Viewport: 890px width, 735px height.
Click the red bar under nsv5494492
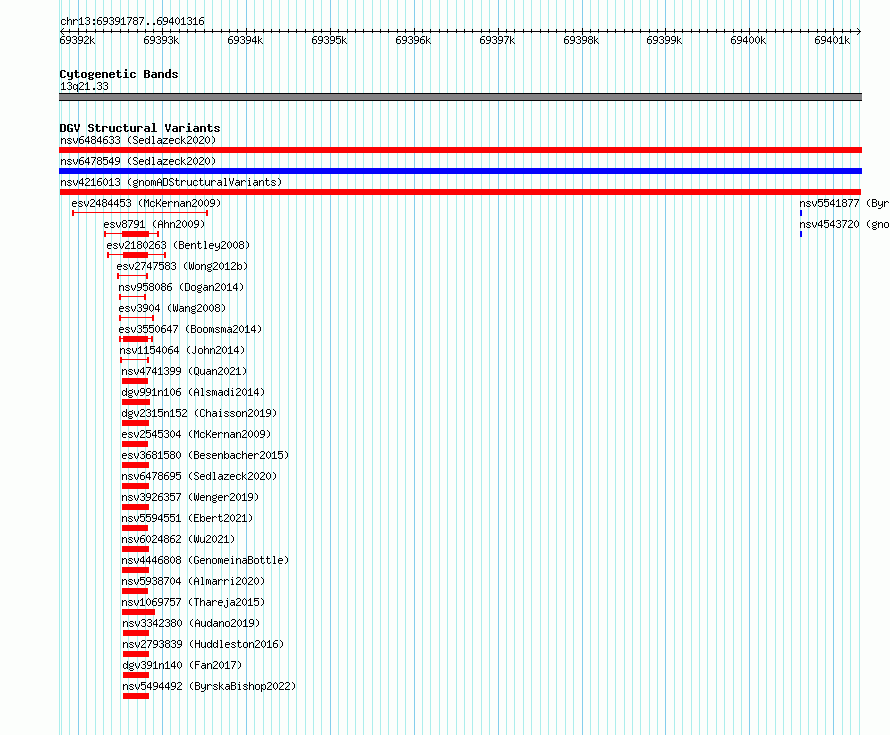[136, 696]
